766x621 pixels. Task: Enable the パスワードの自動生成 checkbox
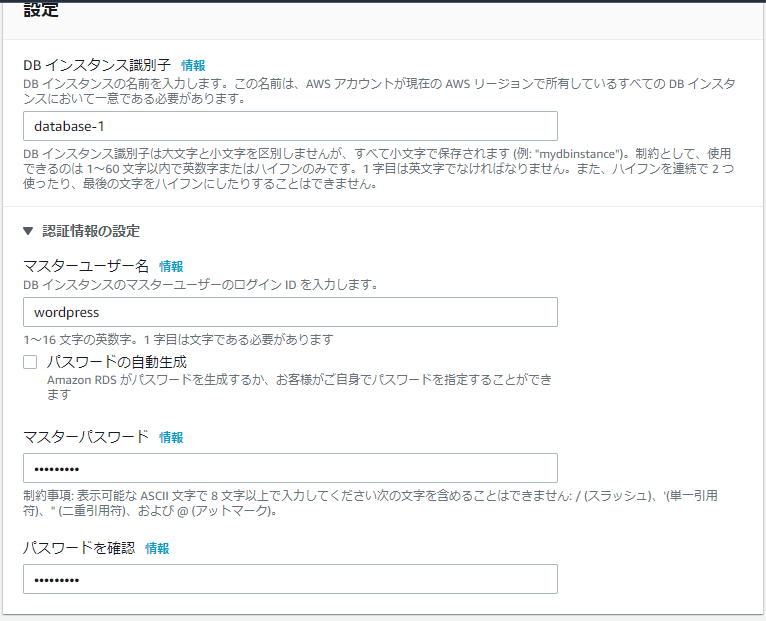[30, 362]
